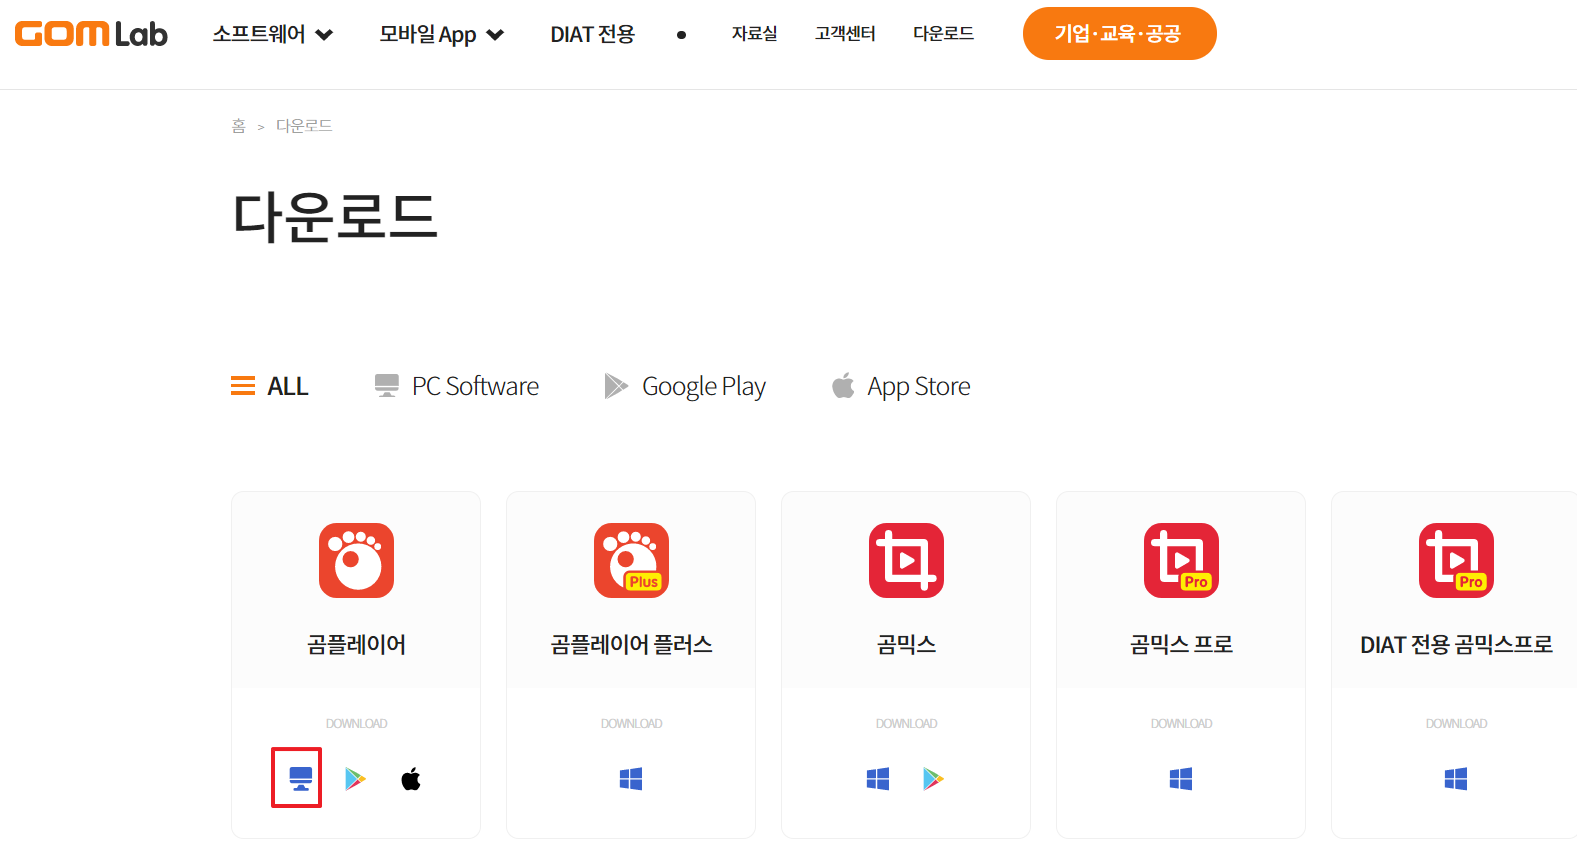Open the 고객센터 menu item

click(x=845, y=34)
